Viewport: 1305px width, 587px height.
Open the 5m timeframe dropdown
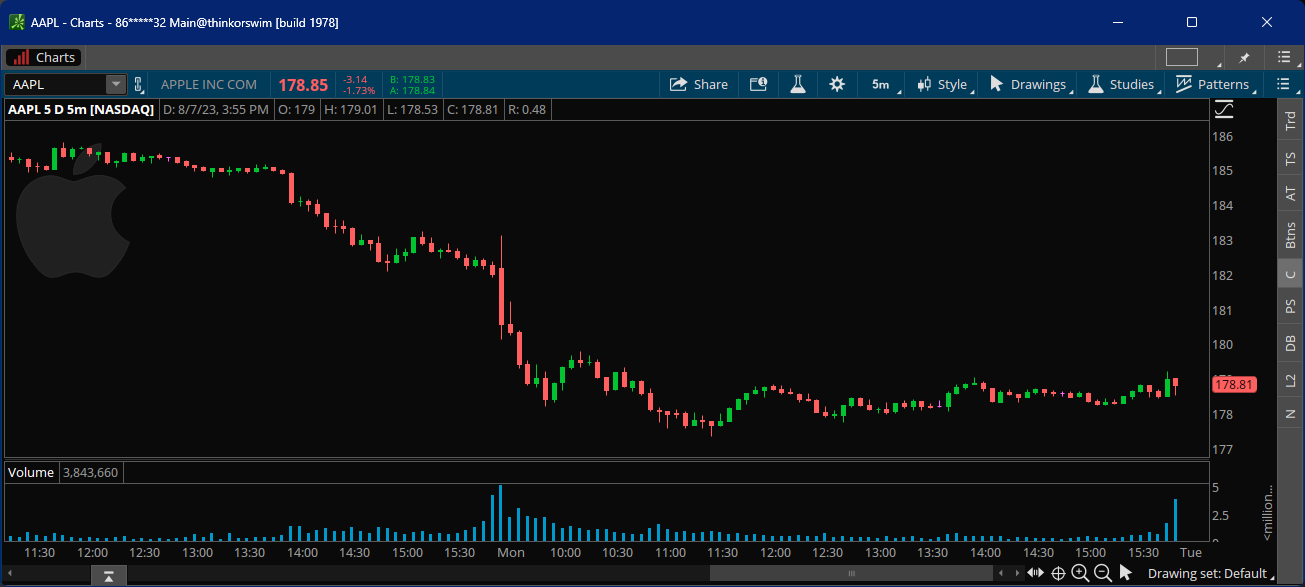(x=881, y=85)
